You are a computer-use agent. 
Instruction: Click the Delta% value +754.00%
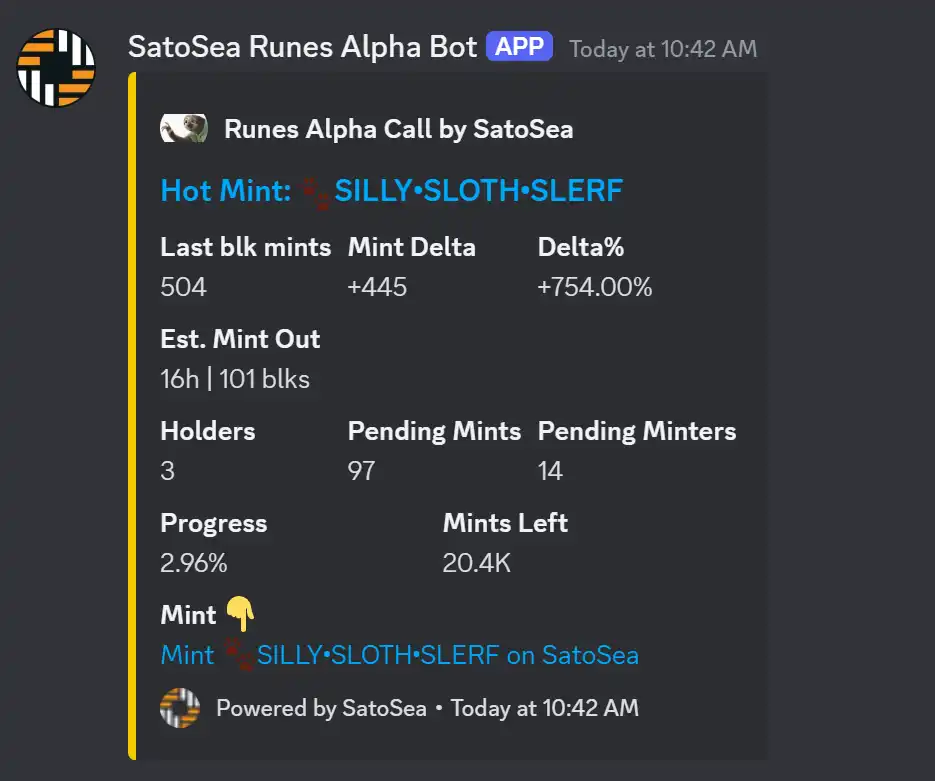[595, 287]
